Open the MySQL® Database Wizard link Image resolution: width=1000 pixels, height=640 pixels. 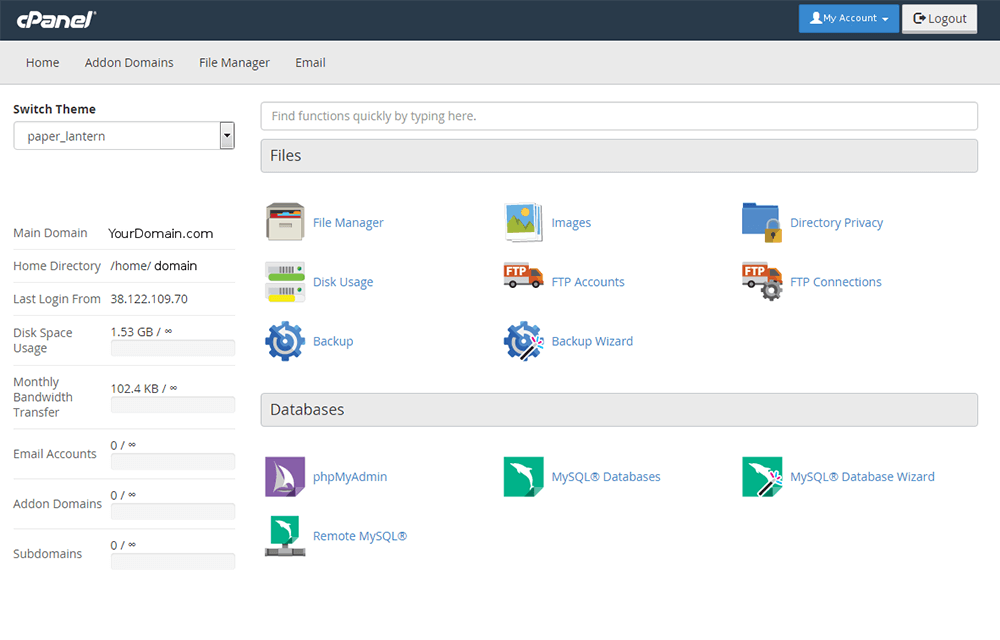click(x=862, y=477)
